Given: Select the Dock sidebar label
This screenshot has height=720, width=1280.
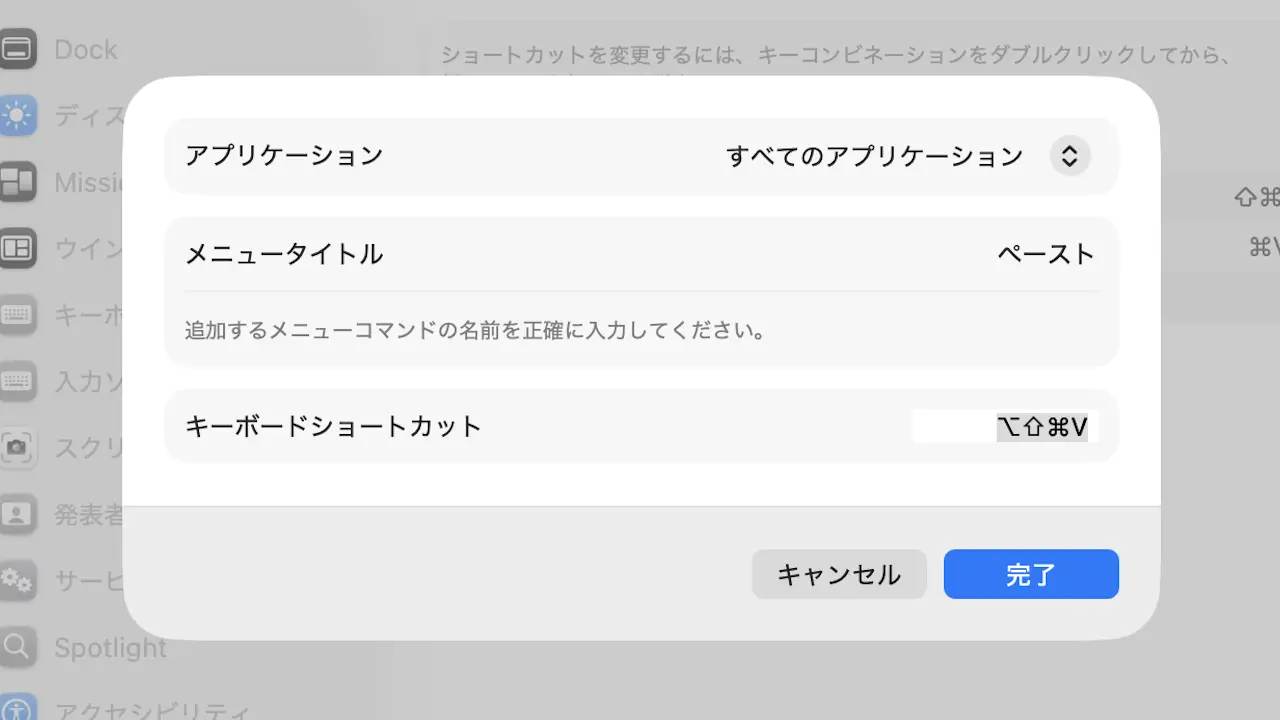Looking at the screenshot, I should point(86,49).
